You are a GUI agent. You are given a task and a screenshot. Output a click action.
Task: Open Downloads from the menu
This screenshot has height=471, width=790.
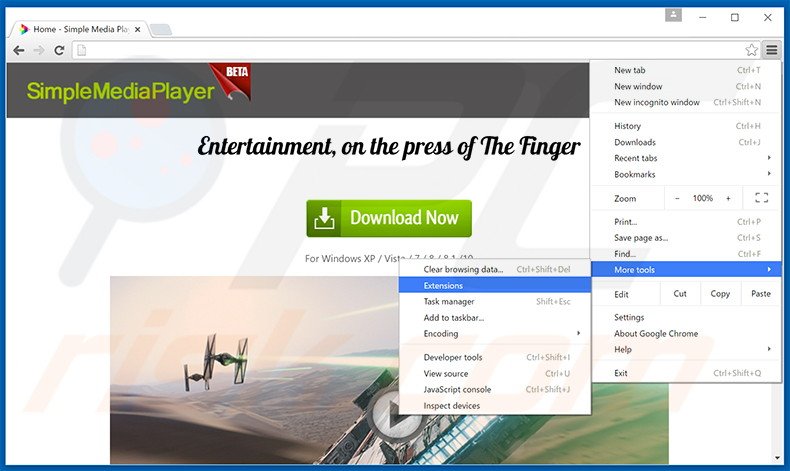coord(685,142)
